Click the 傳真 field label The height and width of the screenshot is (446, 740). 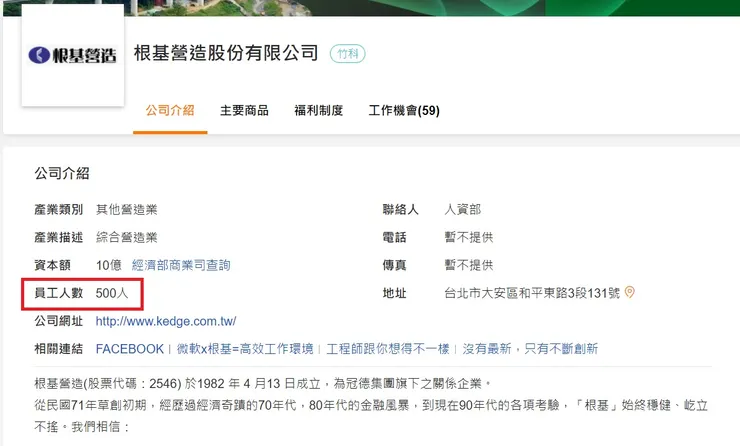tap(395, 265)
